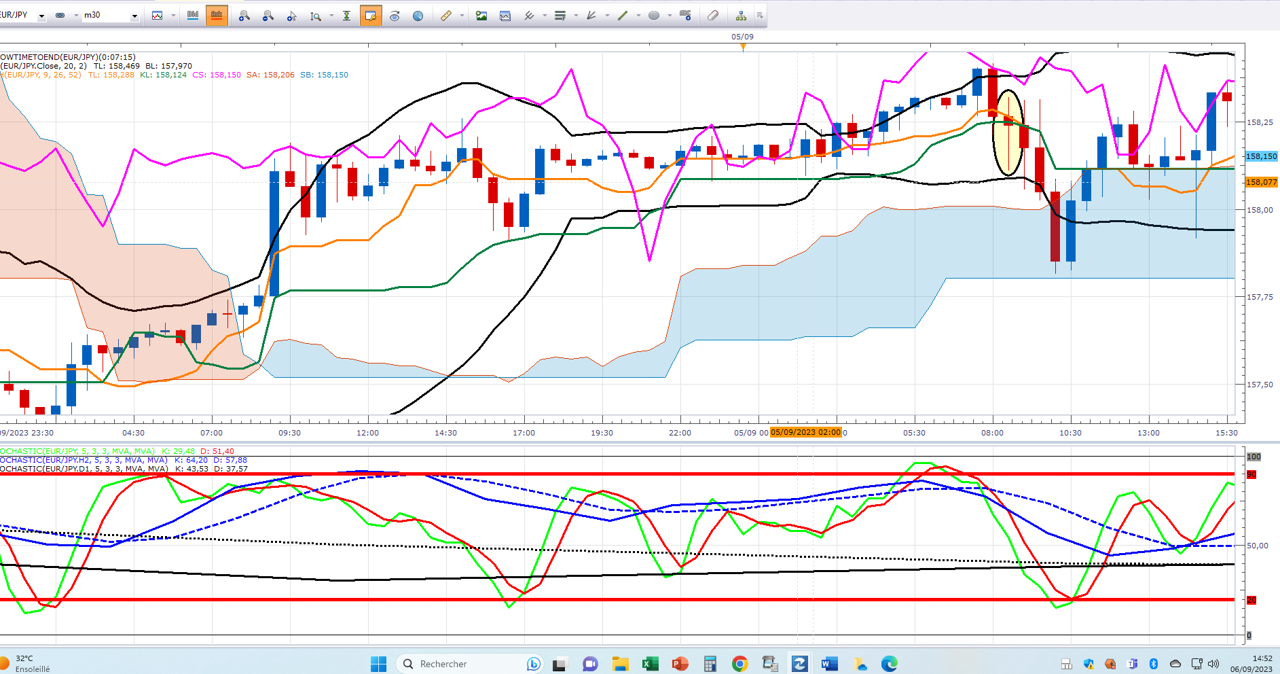
Task: Click the hierarchy tree icon in toolbar
Action: tap(741, 16)
